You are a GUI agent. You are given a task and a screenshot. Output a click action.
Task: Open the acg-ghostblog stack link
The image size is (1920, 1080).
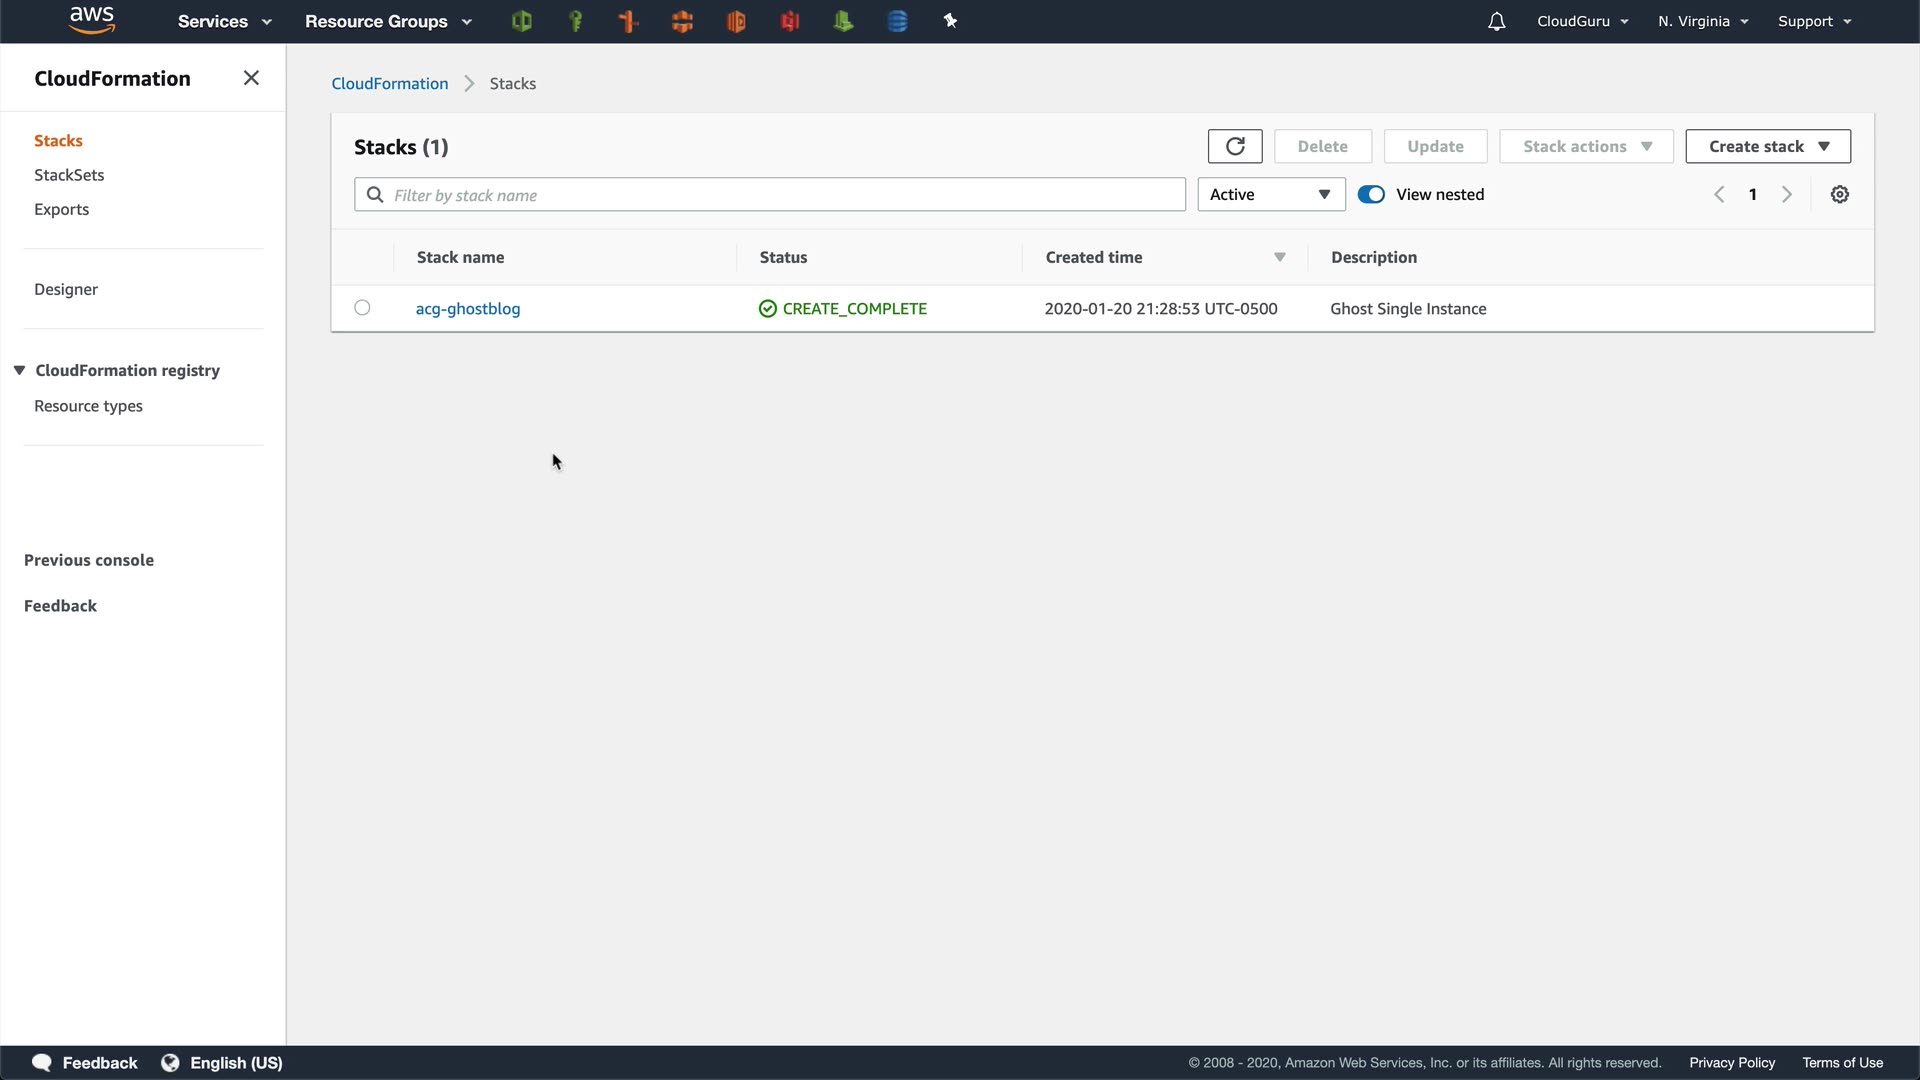coord(468,308)
